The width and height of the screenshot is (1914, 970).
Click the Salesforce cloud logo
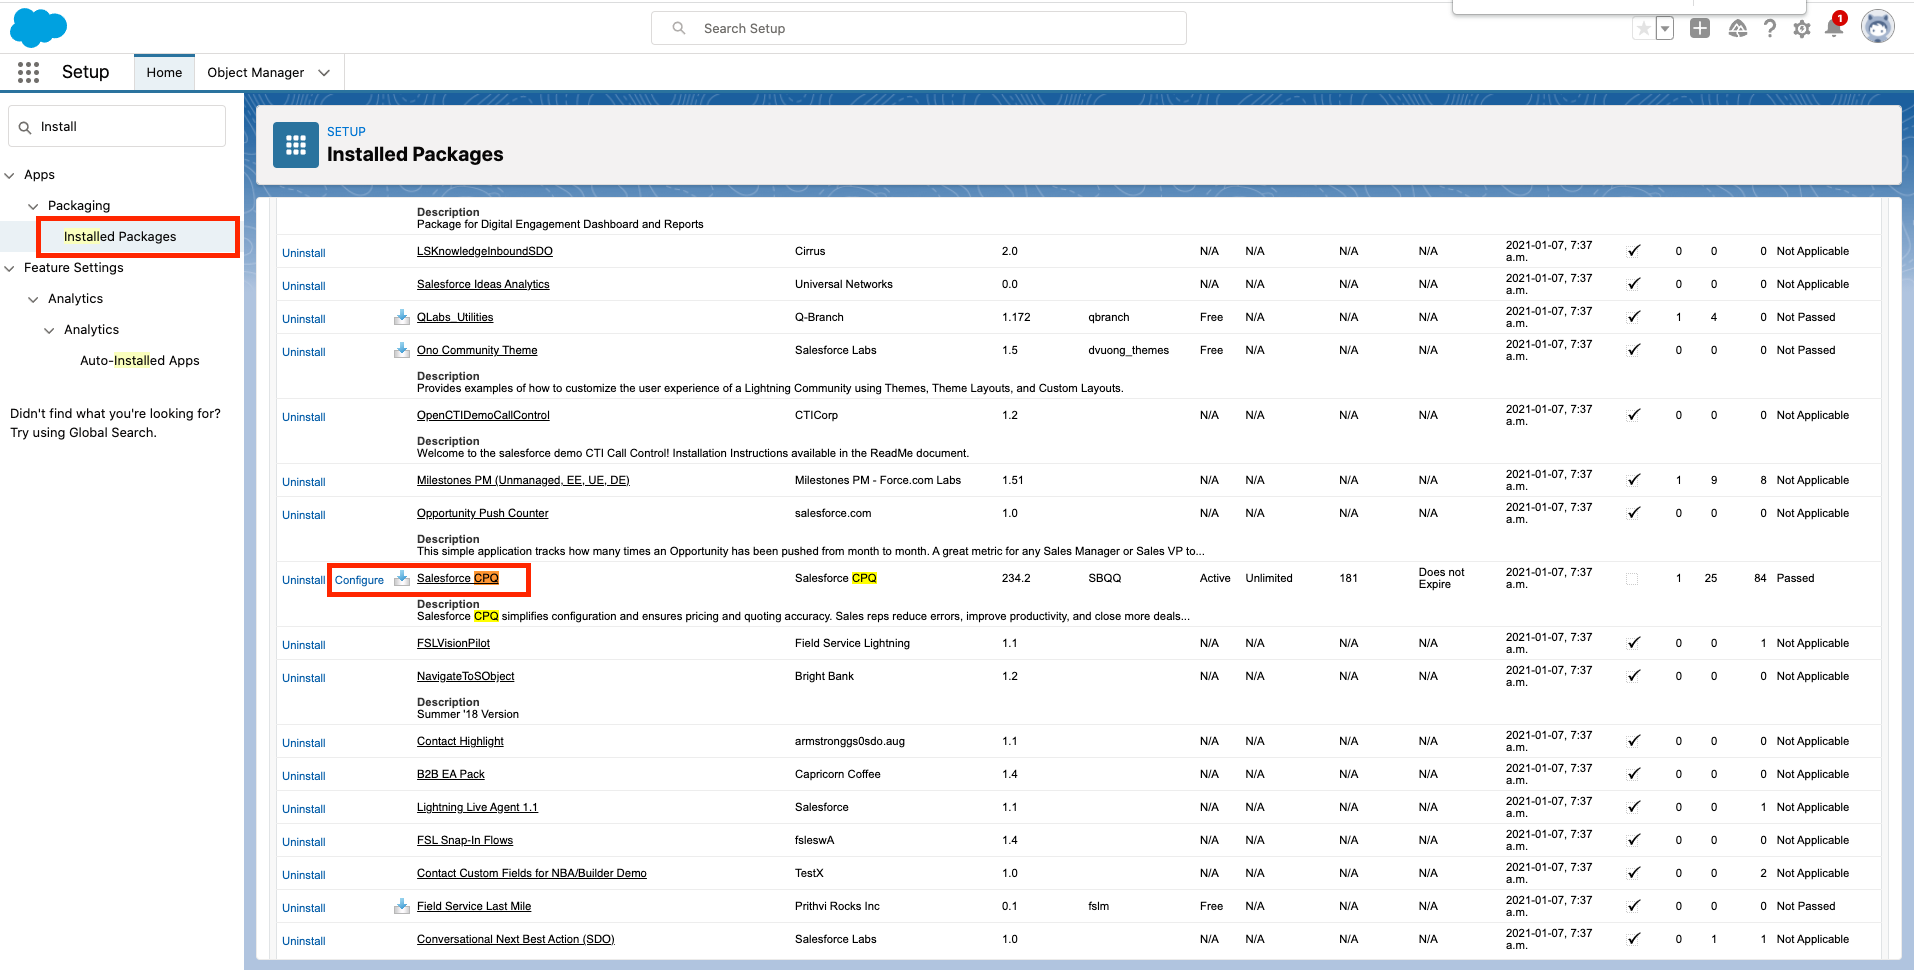click(38, 27)
